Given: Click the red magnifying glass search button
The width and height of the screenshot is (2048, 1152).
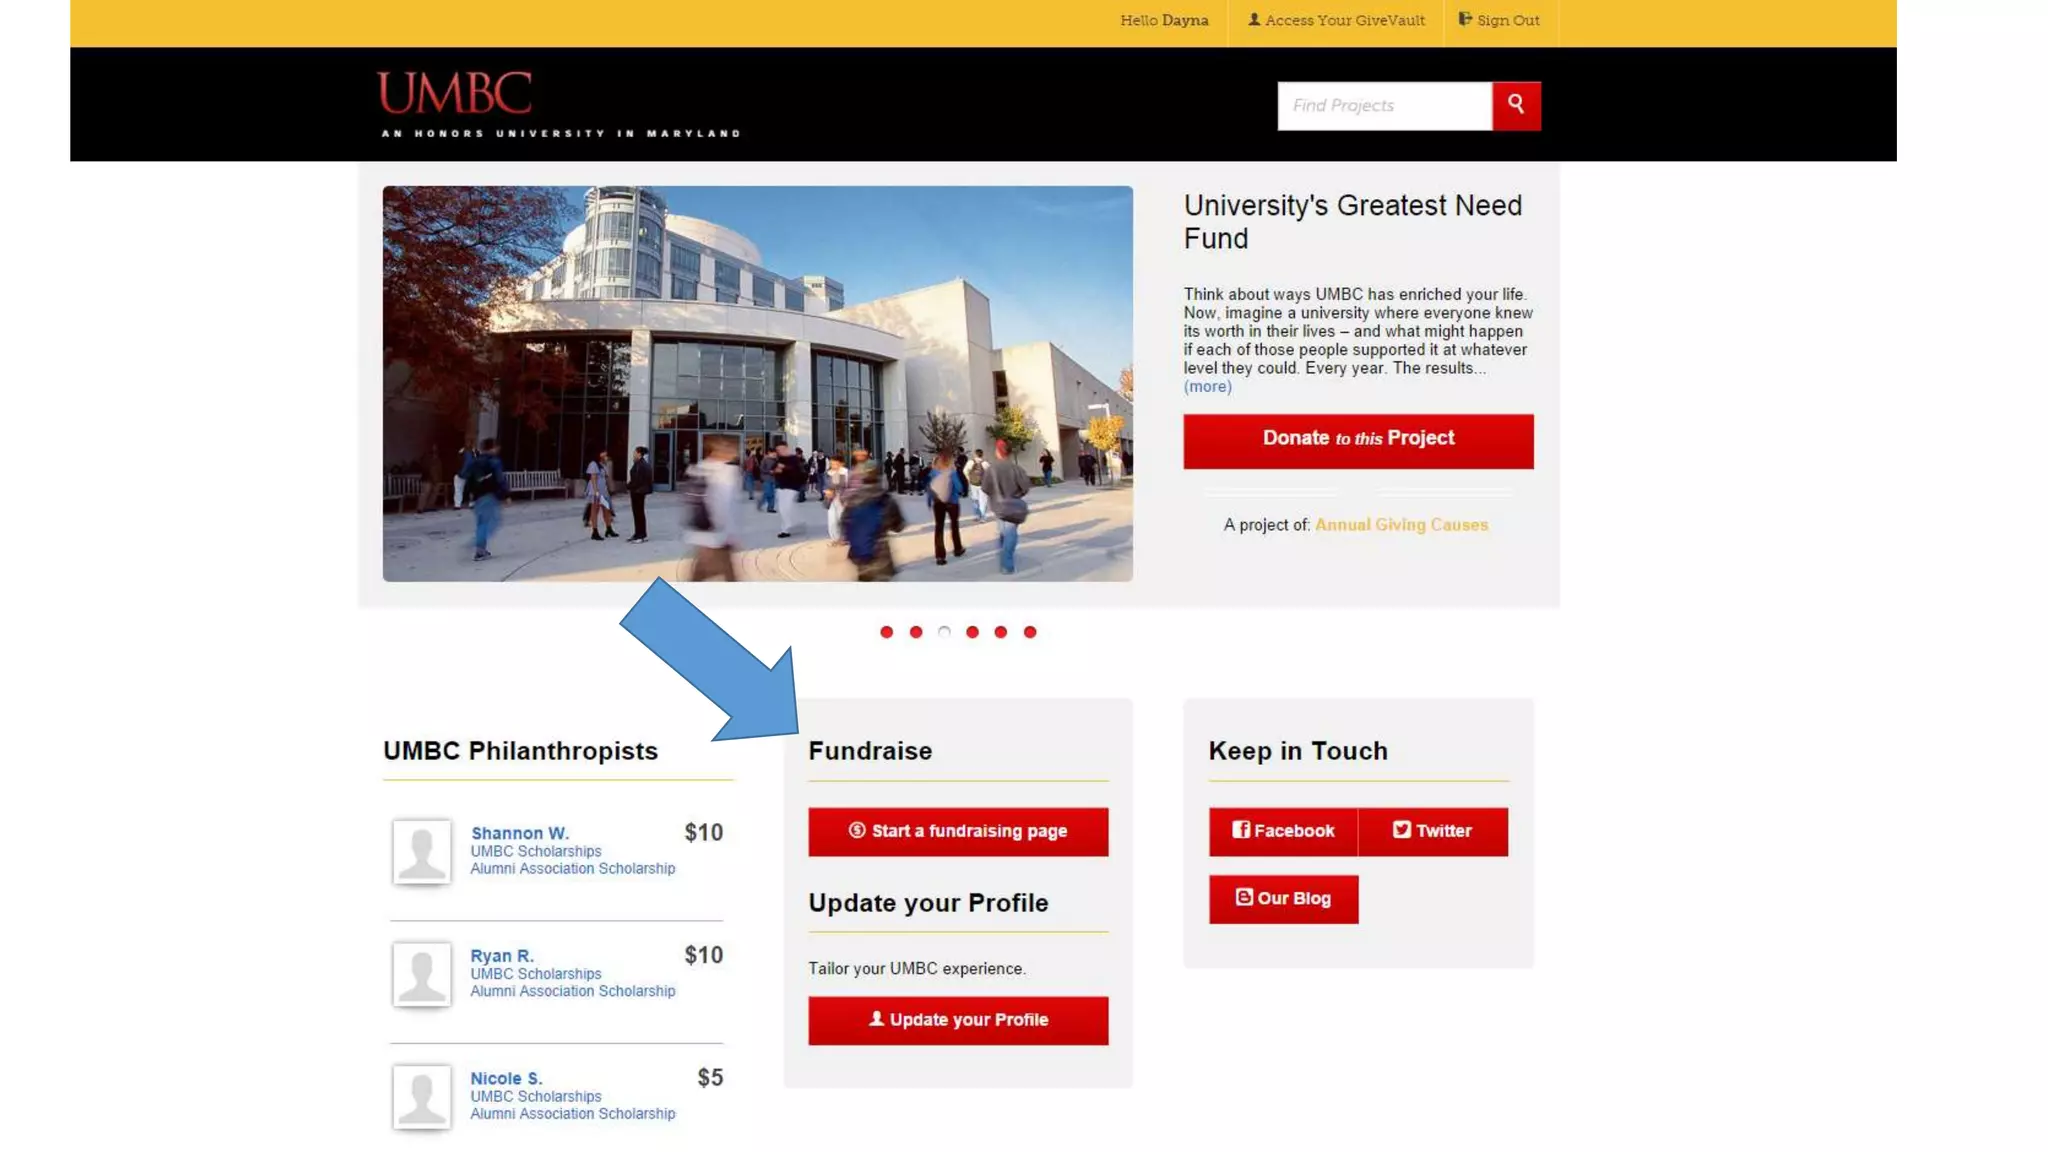Looking at the screenshot, I should pyautogui.click(x=1516, y=105).
